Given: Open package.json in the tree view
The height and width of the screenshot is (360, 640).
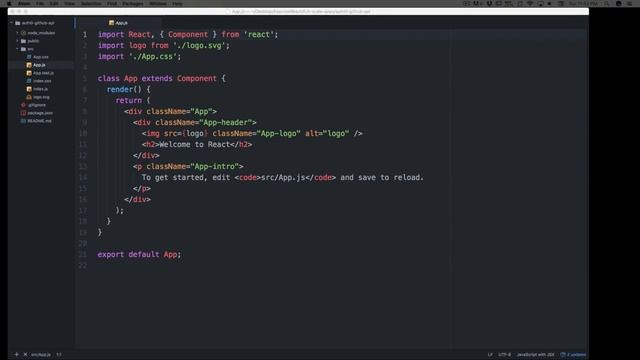Looking at the screenshot, I should (40, 113).
